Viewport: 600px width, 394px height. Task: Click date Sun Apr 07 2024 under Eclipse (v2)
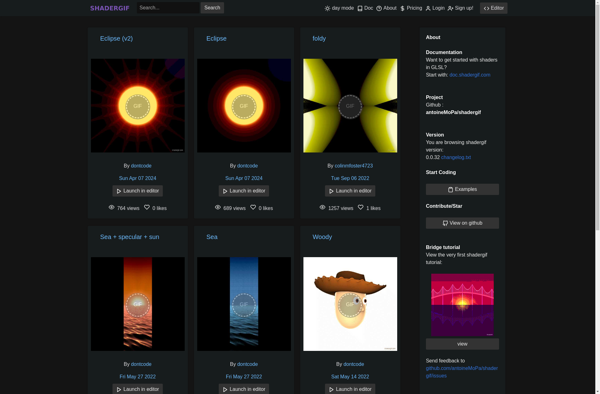tap(137, 178)
